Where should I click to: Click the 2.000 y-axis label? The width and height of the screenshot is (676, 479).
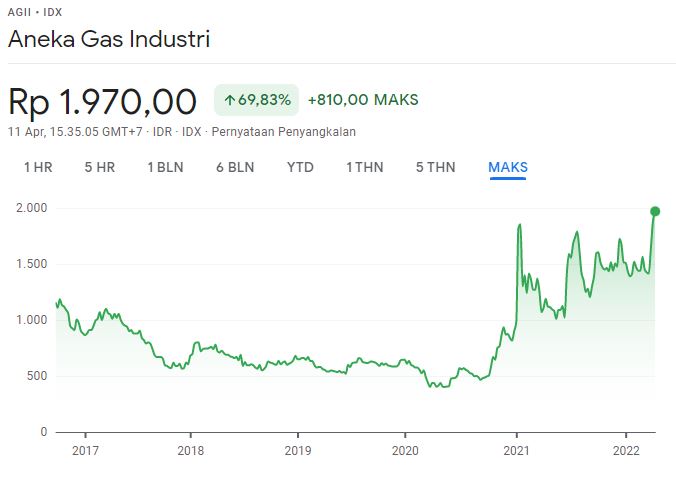[x=31, y=208]
